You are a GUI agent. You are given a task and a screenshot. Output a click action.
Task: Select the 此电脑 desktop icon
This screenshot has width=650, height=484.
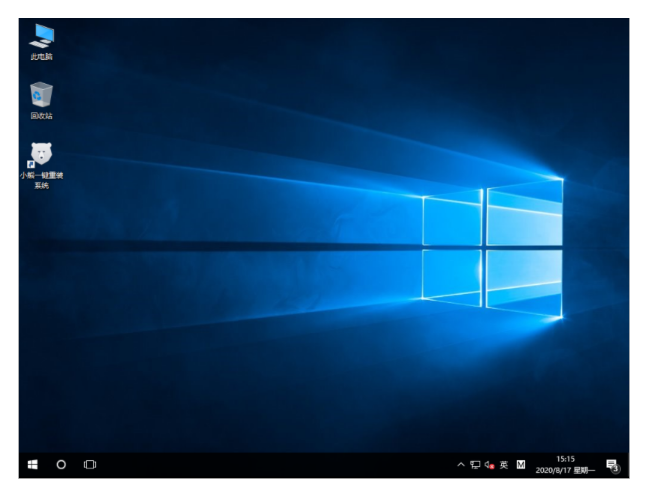(x=41, y=42)
